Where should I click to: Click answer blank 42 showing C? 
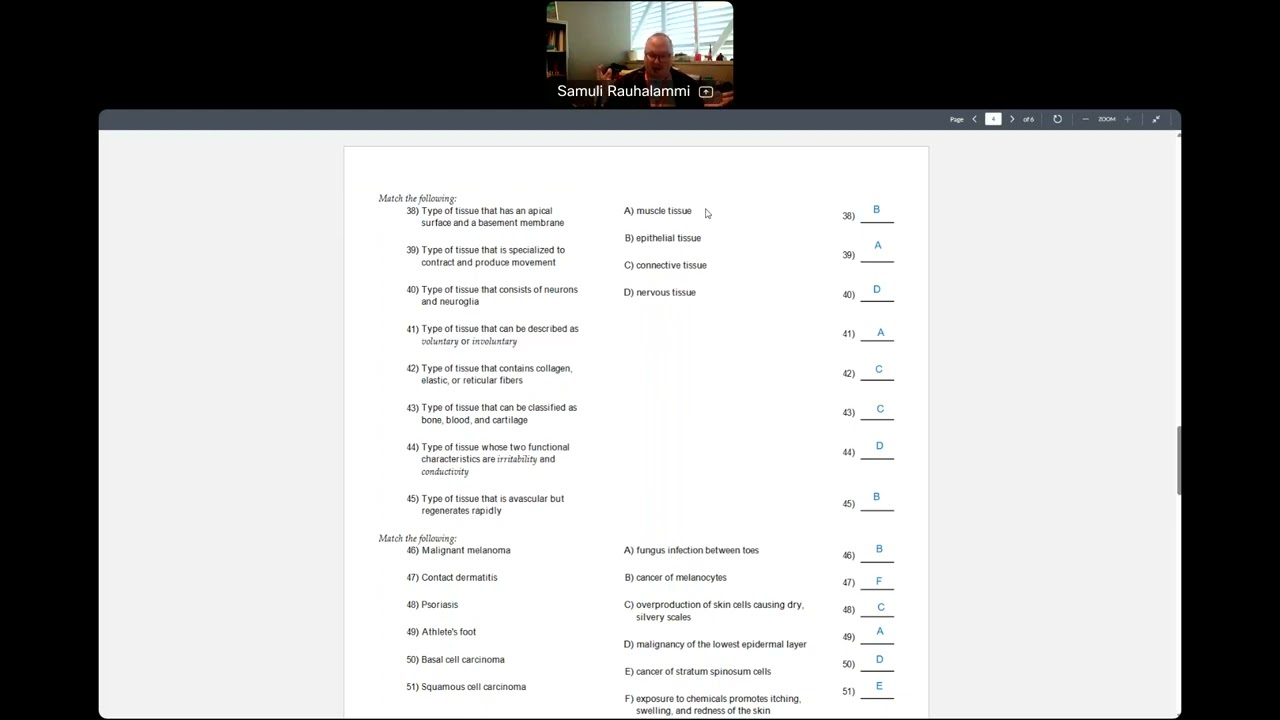pos(877,372)
